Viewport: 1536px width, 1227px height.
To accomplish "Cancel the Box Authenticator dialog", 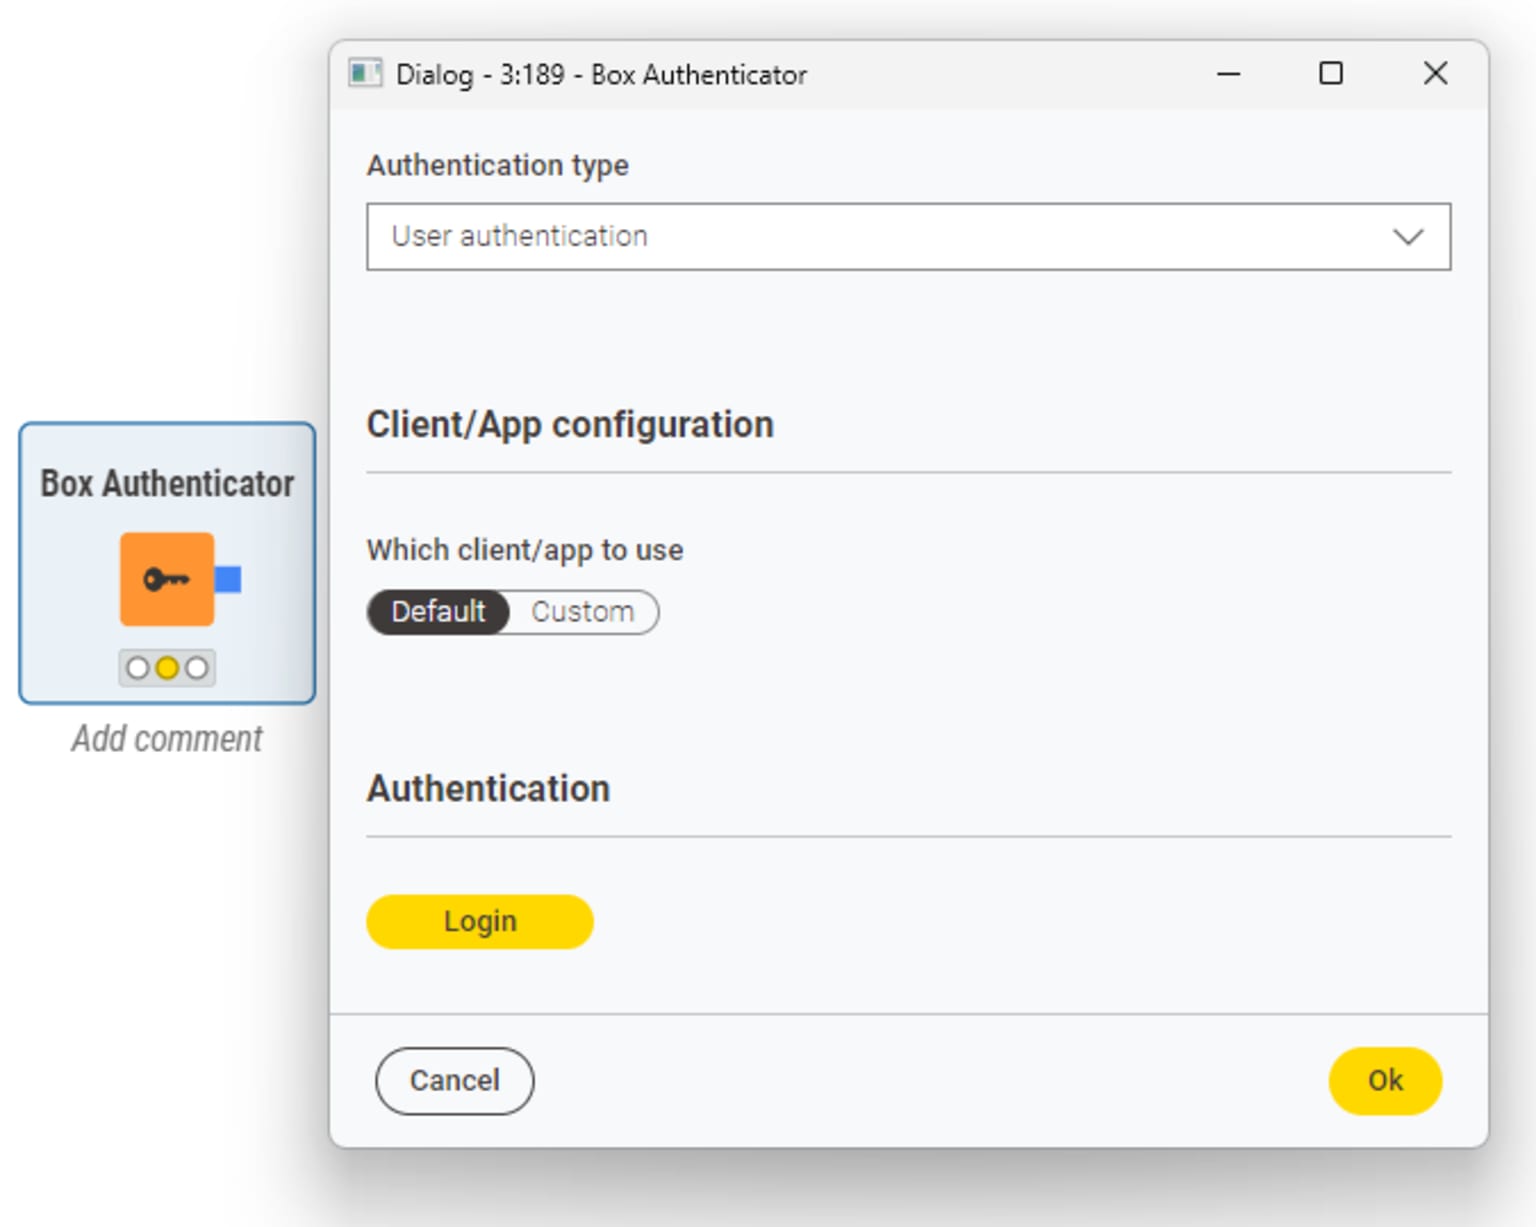I will [x=455, y=1081].
